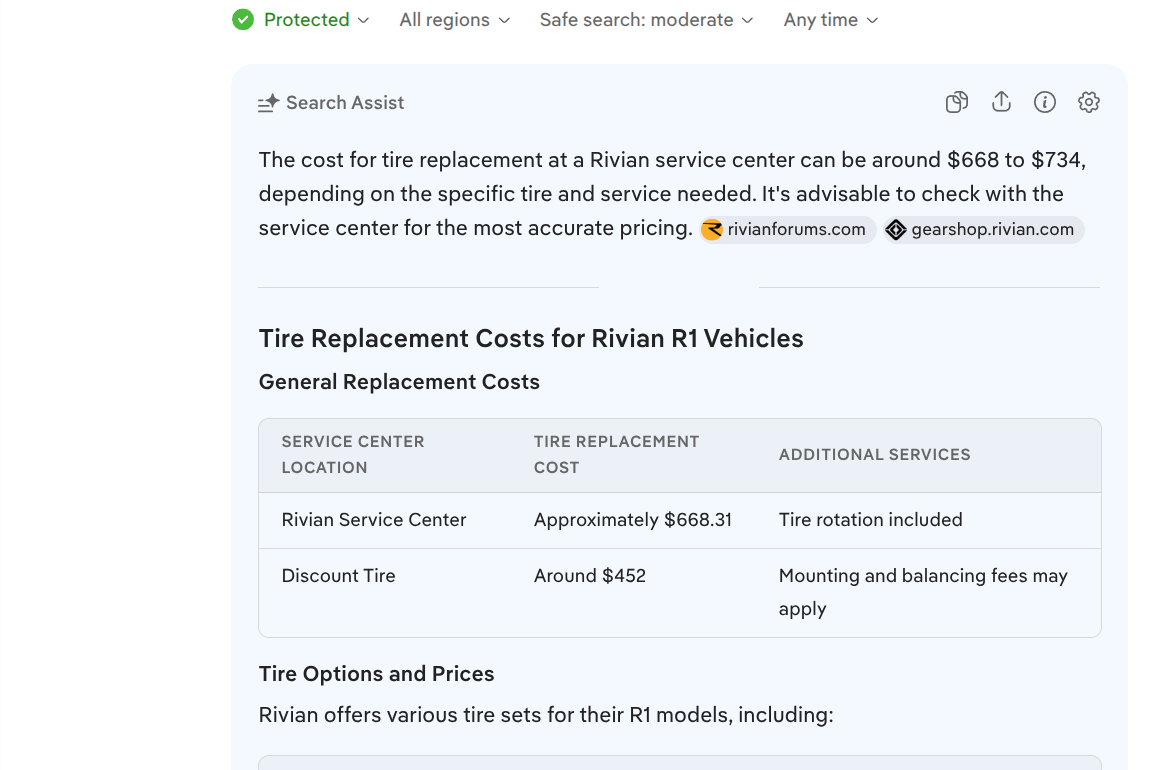Click the Tire Replacement Cost column header
Screen dimensions: 1170x770
(x=616, y=454)
